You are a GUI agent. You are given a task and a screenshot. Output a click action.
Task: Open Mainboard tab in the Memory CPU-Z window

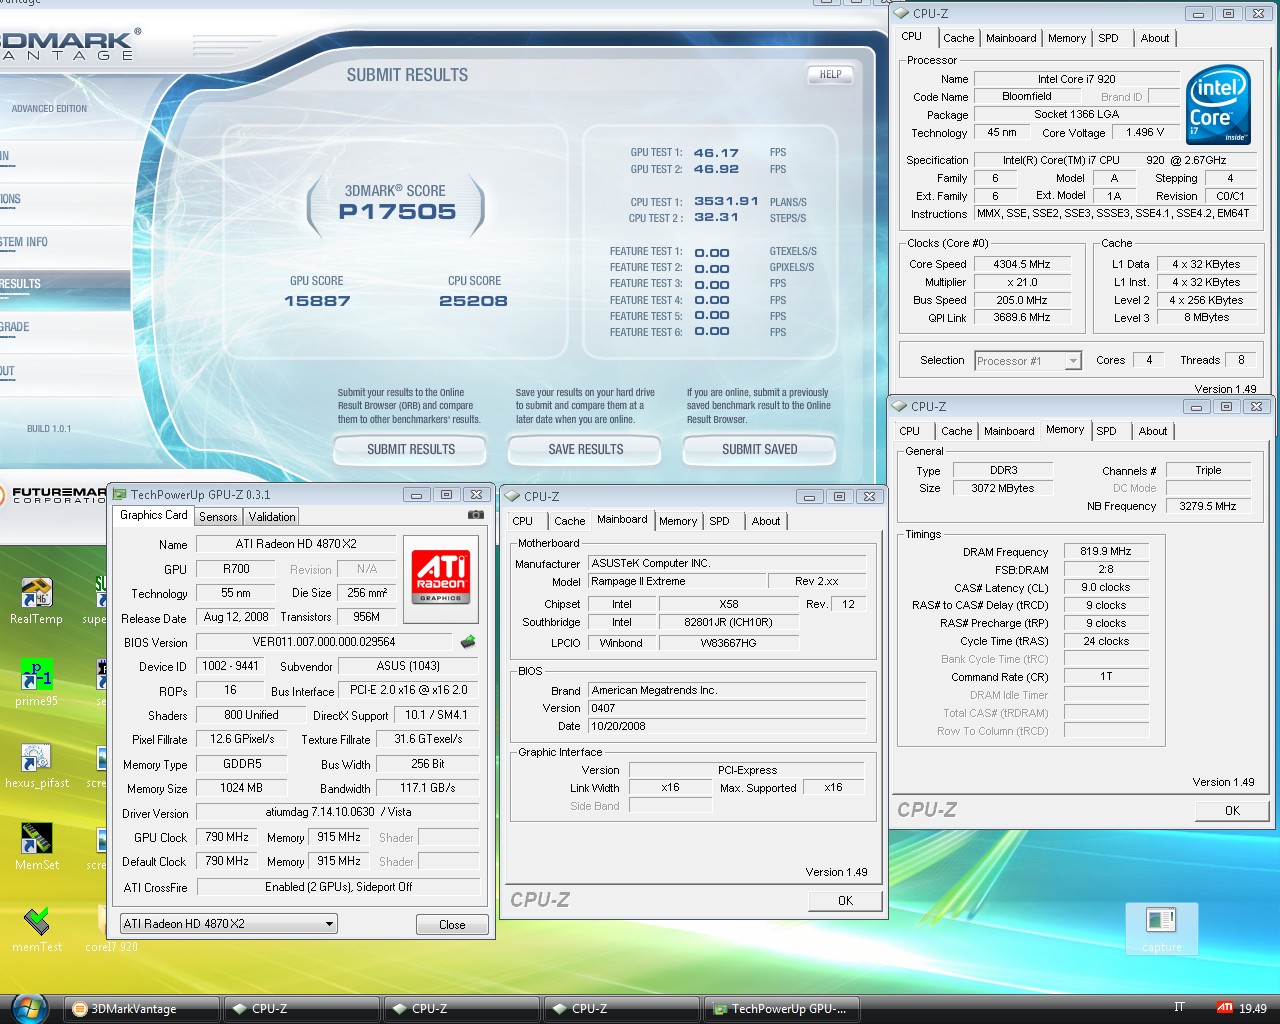[1009, 431]
